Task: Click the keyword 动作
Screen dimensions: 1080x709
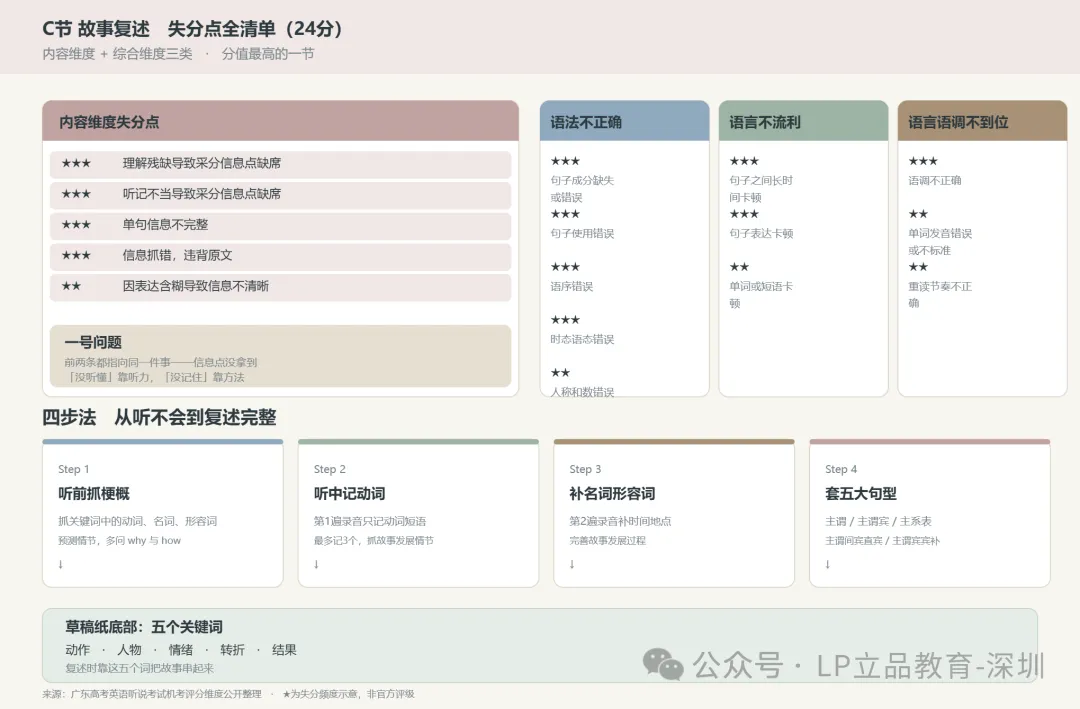Action: pyautogui.click(x=78, y=650)
